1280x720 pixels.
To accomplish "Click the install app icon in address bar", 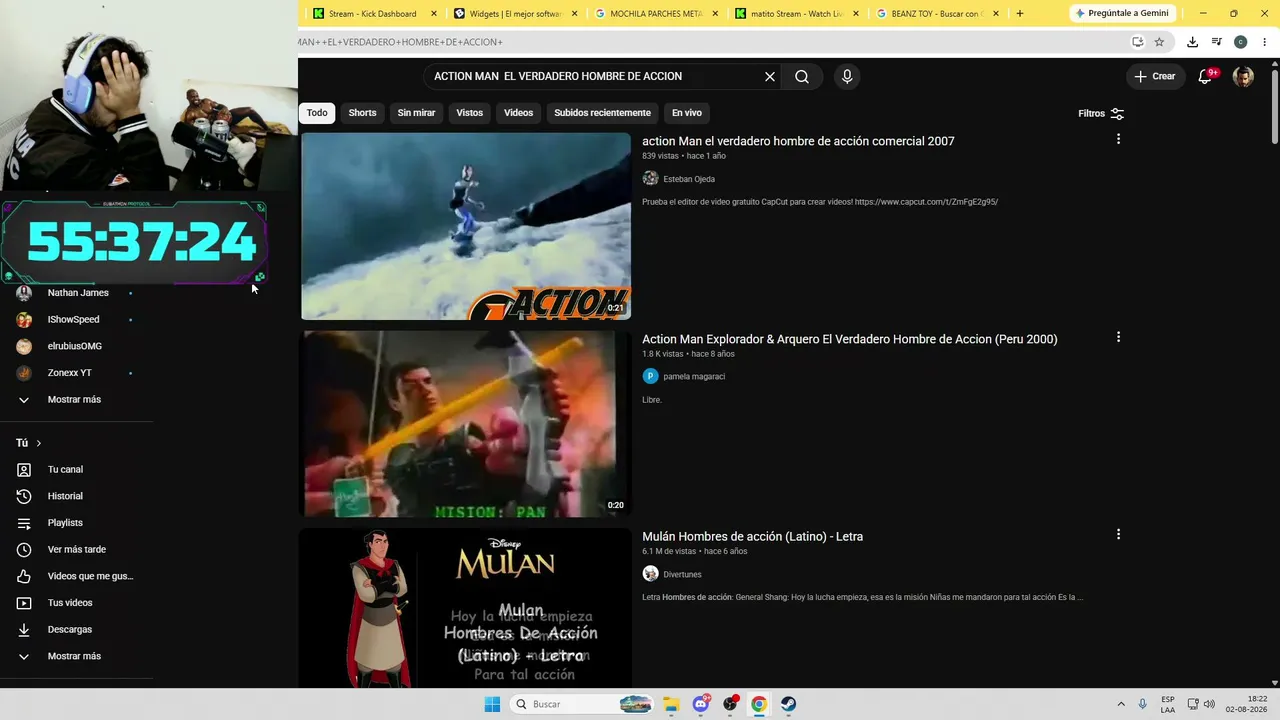I will pos(1137,42).
